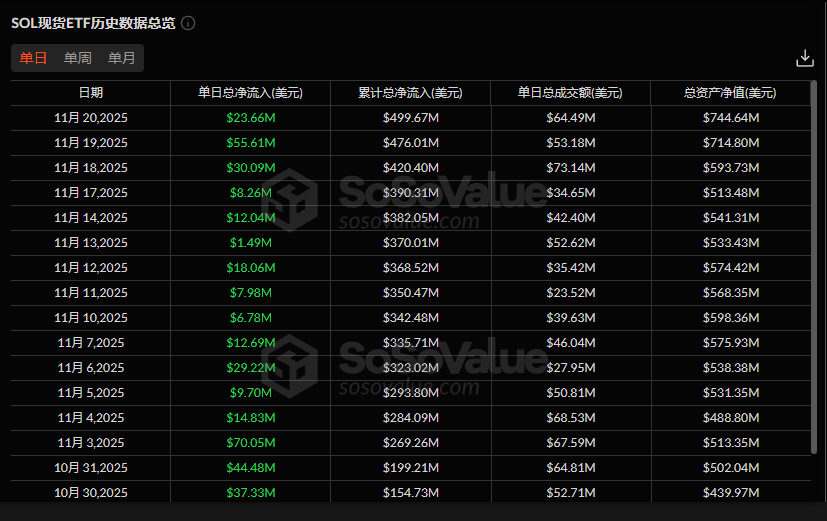Select the trading volume $64.49M
The height and width of the screenshot is (521, 827).
pos(571,118)
